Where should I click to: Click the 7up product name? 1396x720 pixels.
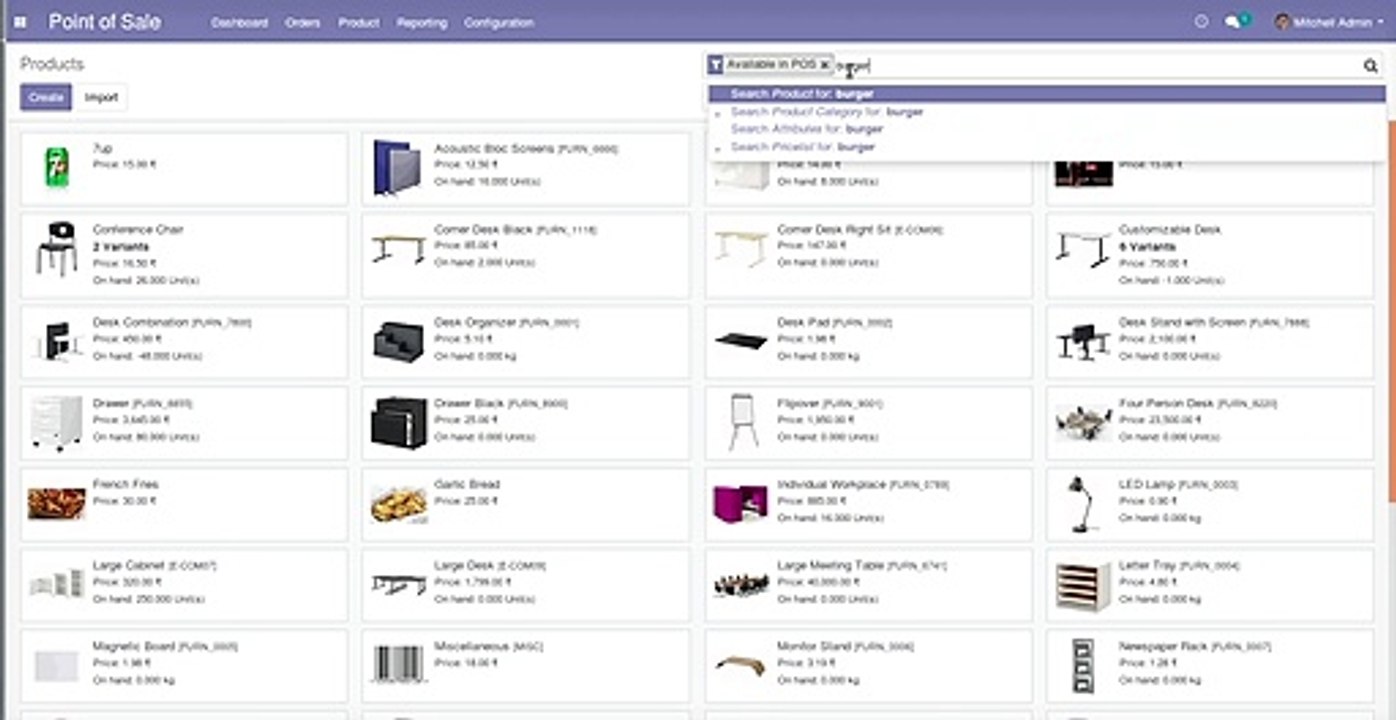pyautogui.click(x=103, y=148)
